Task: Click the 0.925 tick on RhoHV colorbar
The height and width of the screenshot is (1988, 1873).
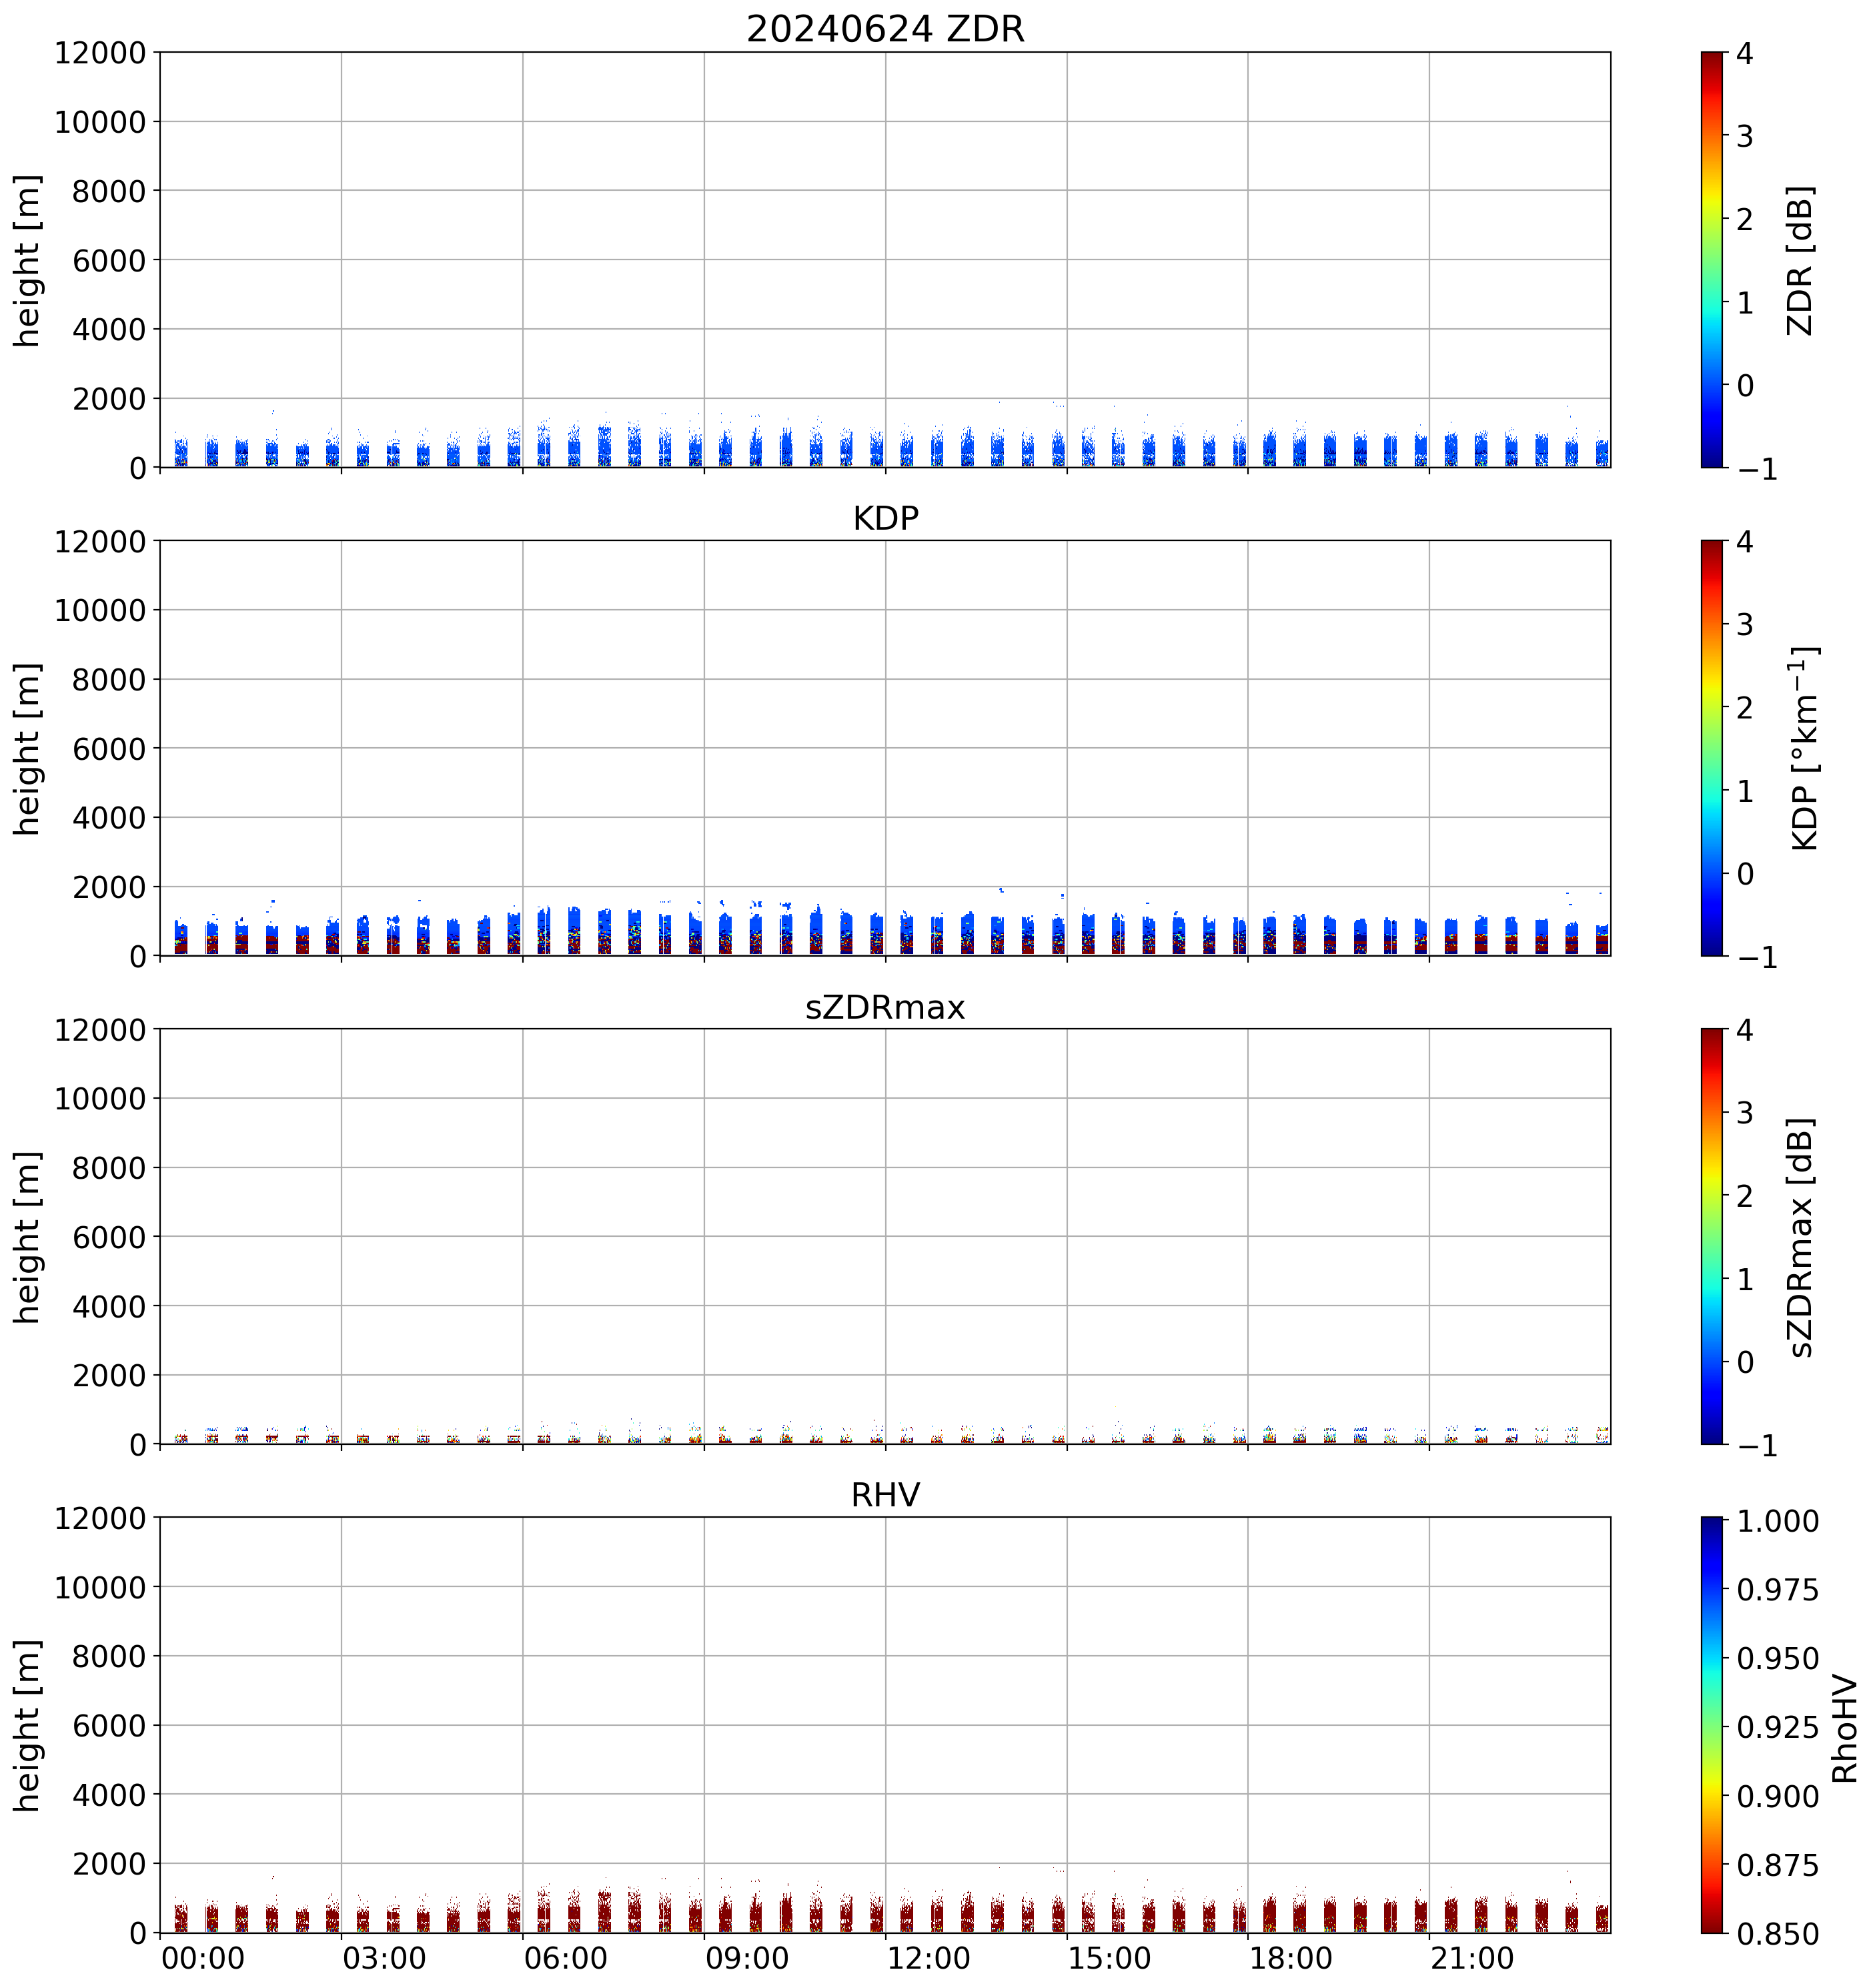Action: tap(1777, 1727)
